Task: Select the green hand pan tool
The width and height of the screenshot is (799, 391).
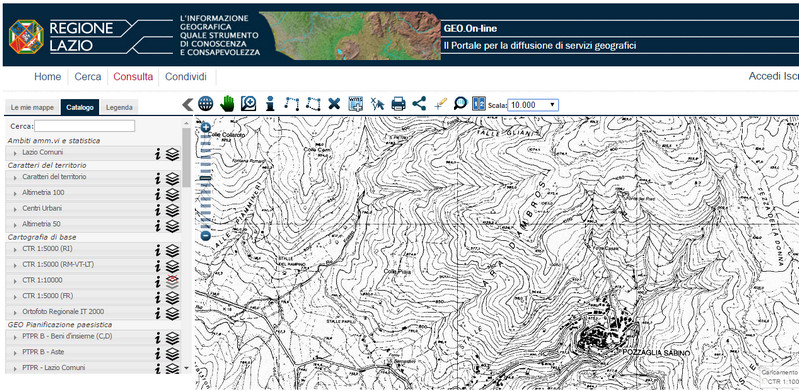Action: (227, 104)
